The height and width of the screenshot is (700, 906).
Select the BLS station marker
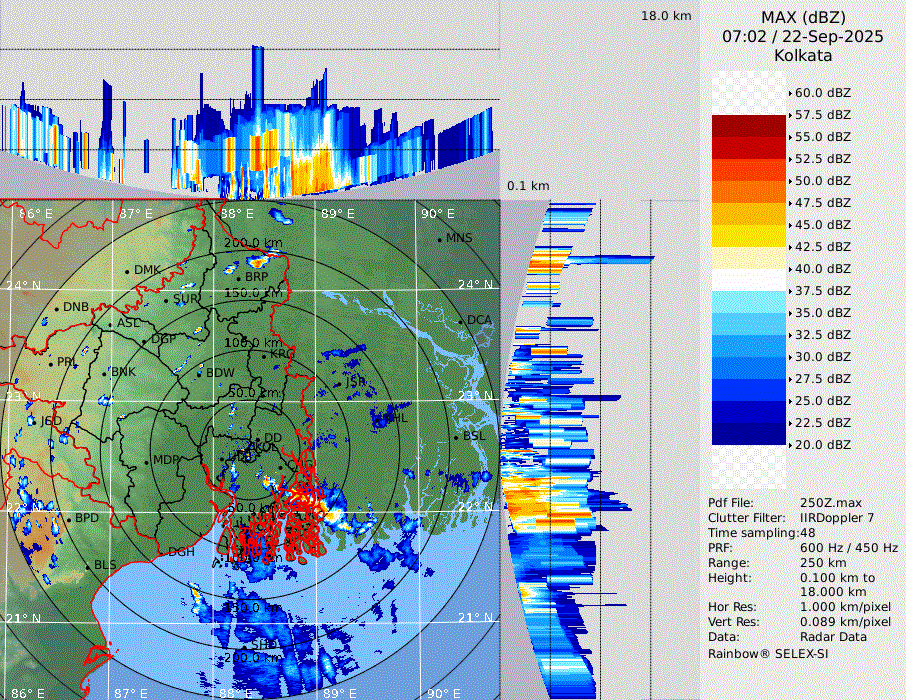point(87,566)
